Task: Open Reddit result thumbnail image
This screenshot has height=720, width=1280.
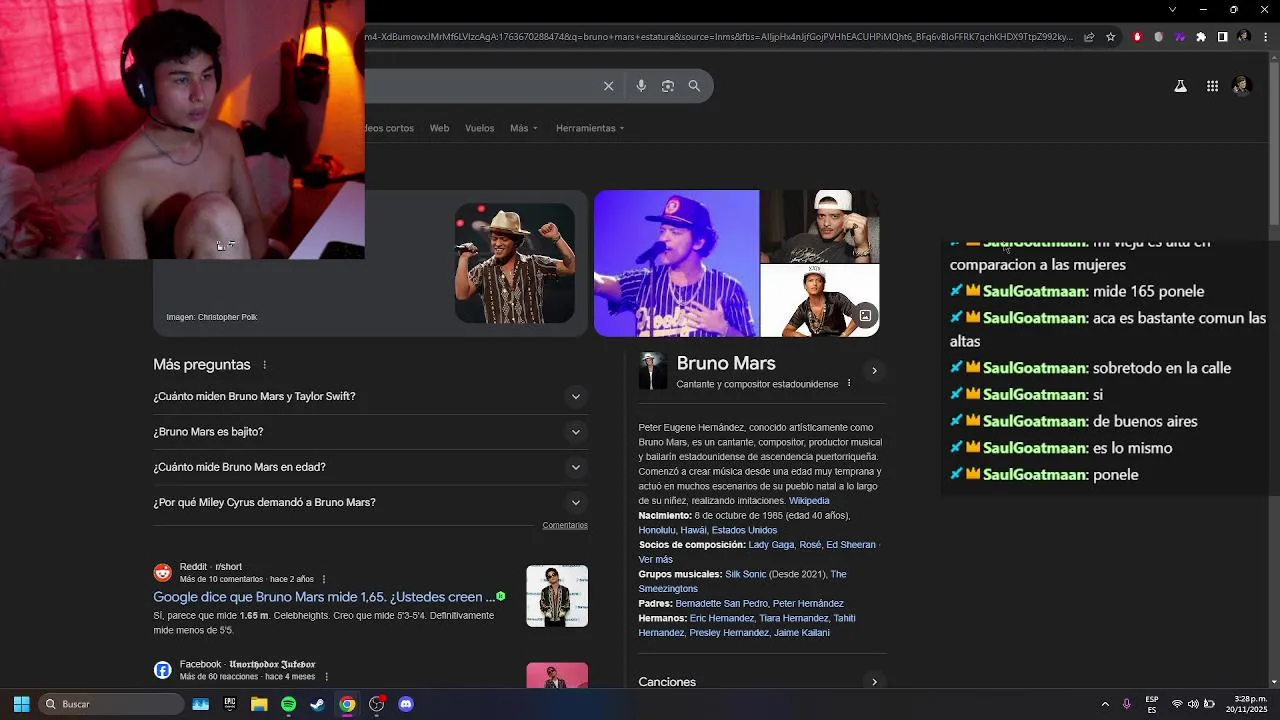Action: tap(557, 597)
